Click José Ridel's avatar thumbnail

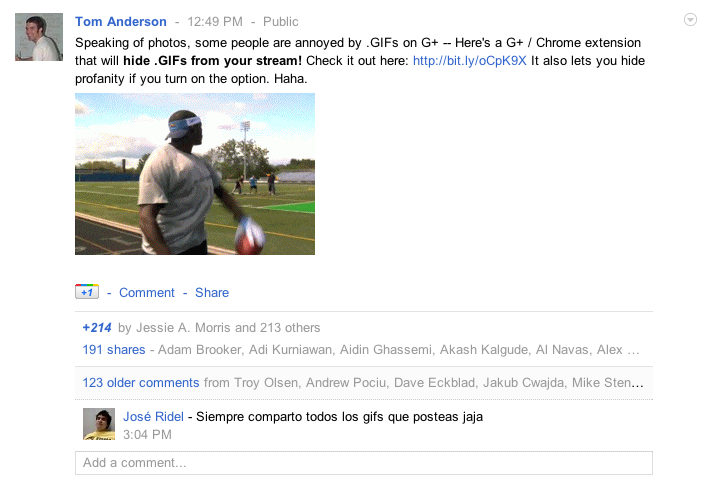pos(99,424)
